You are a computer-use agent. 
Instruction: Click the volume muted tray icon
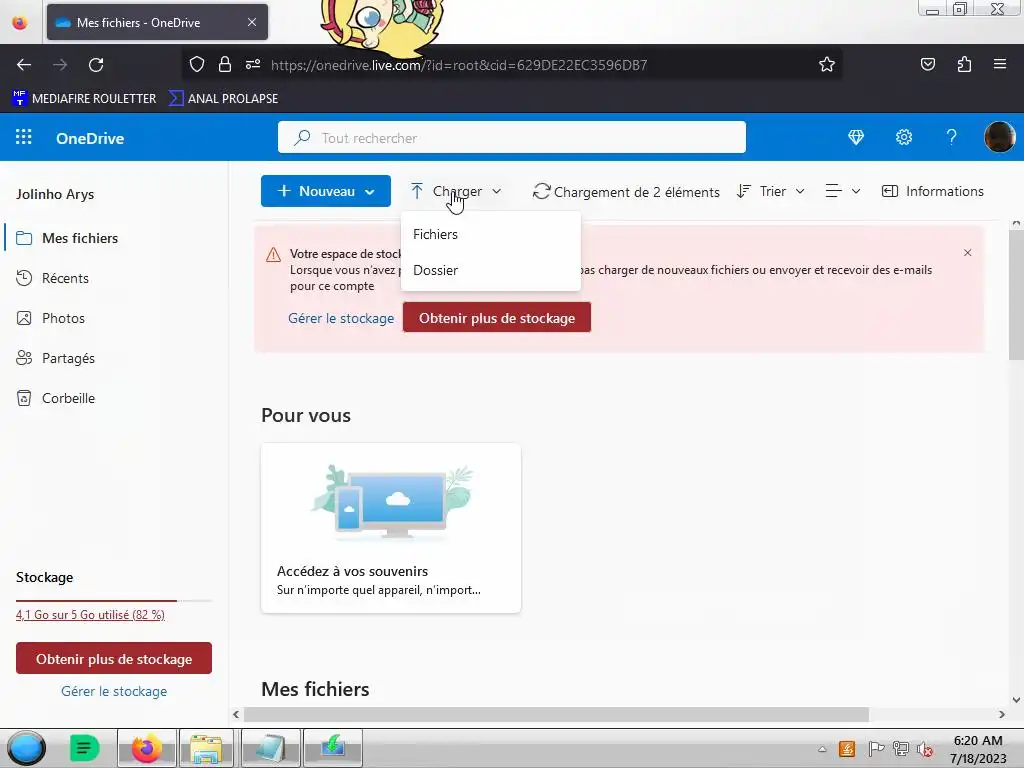(x=925, y=749)
